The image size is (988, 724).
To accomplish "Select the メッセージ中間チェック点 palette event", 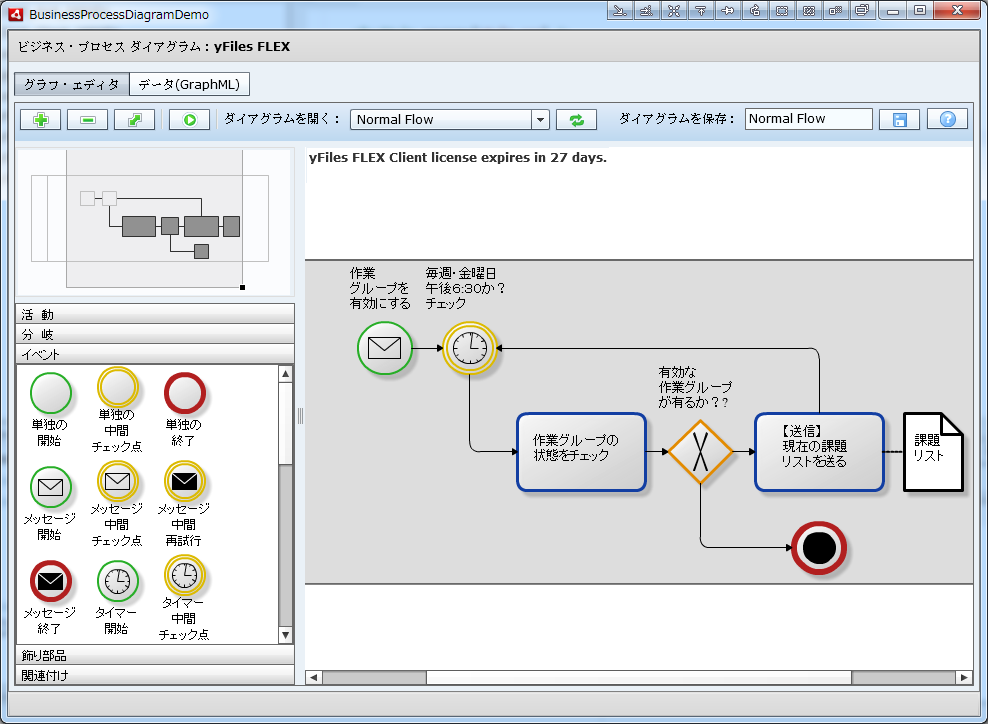I will pyautogui.click(x=117, y=503).
